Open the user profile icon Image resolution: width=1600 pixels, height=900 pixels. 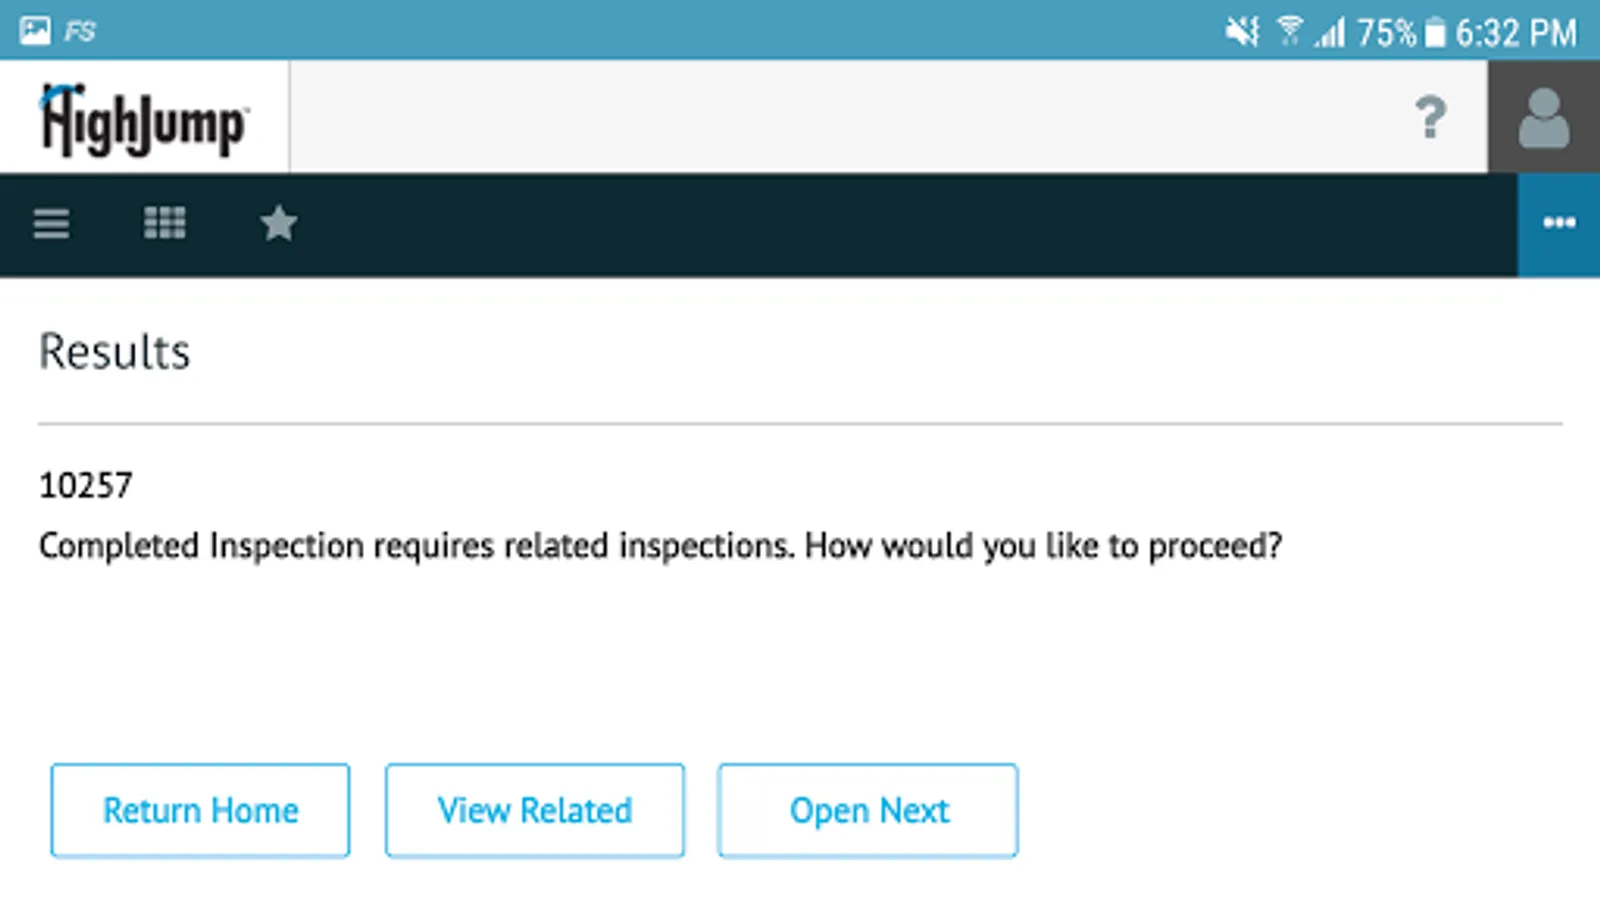coord(1543,117)
